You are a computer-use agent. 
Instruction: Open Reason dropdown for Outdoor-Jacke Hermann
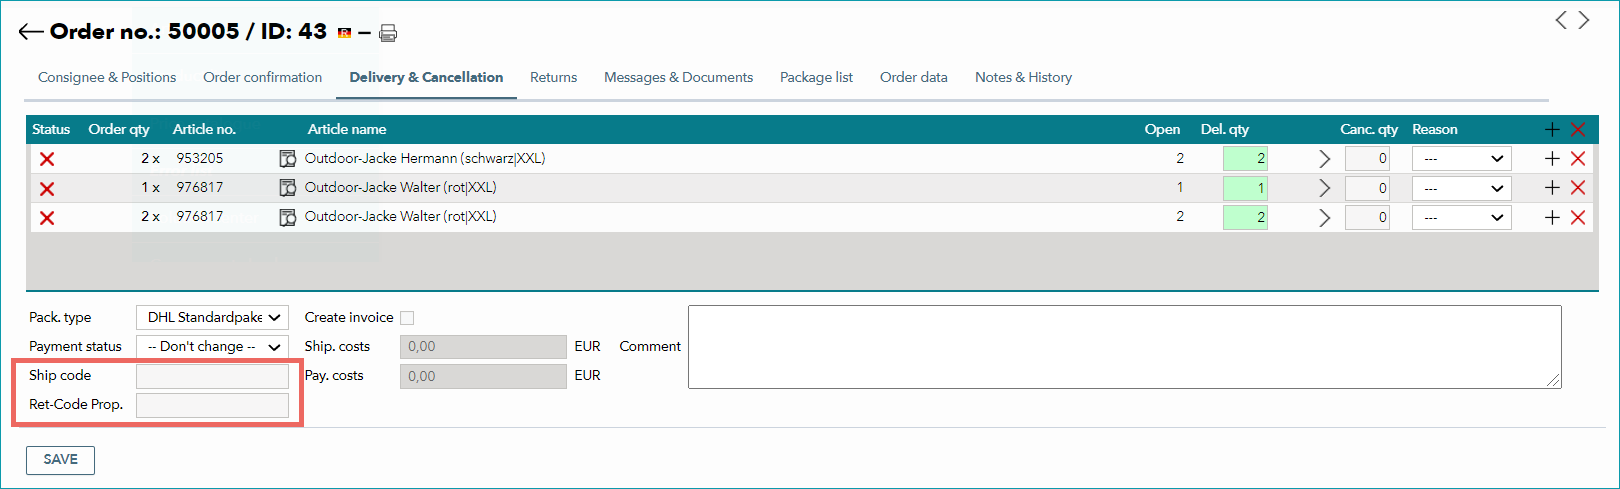[1461, 158]
